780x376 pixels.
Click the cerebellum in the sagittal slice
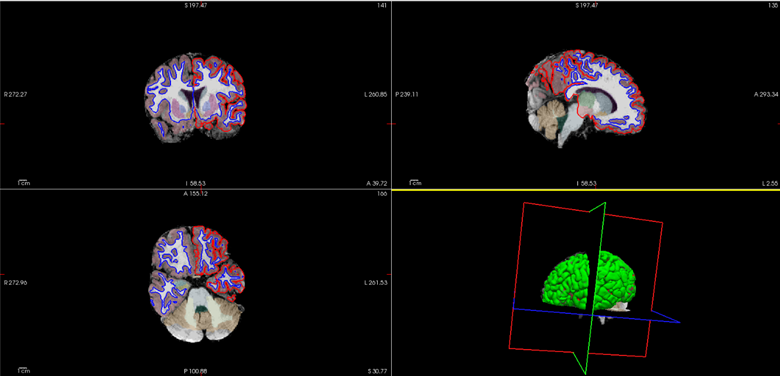click(546, 119)
